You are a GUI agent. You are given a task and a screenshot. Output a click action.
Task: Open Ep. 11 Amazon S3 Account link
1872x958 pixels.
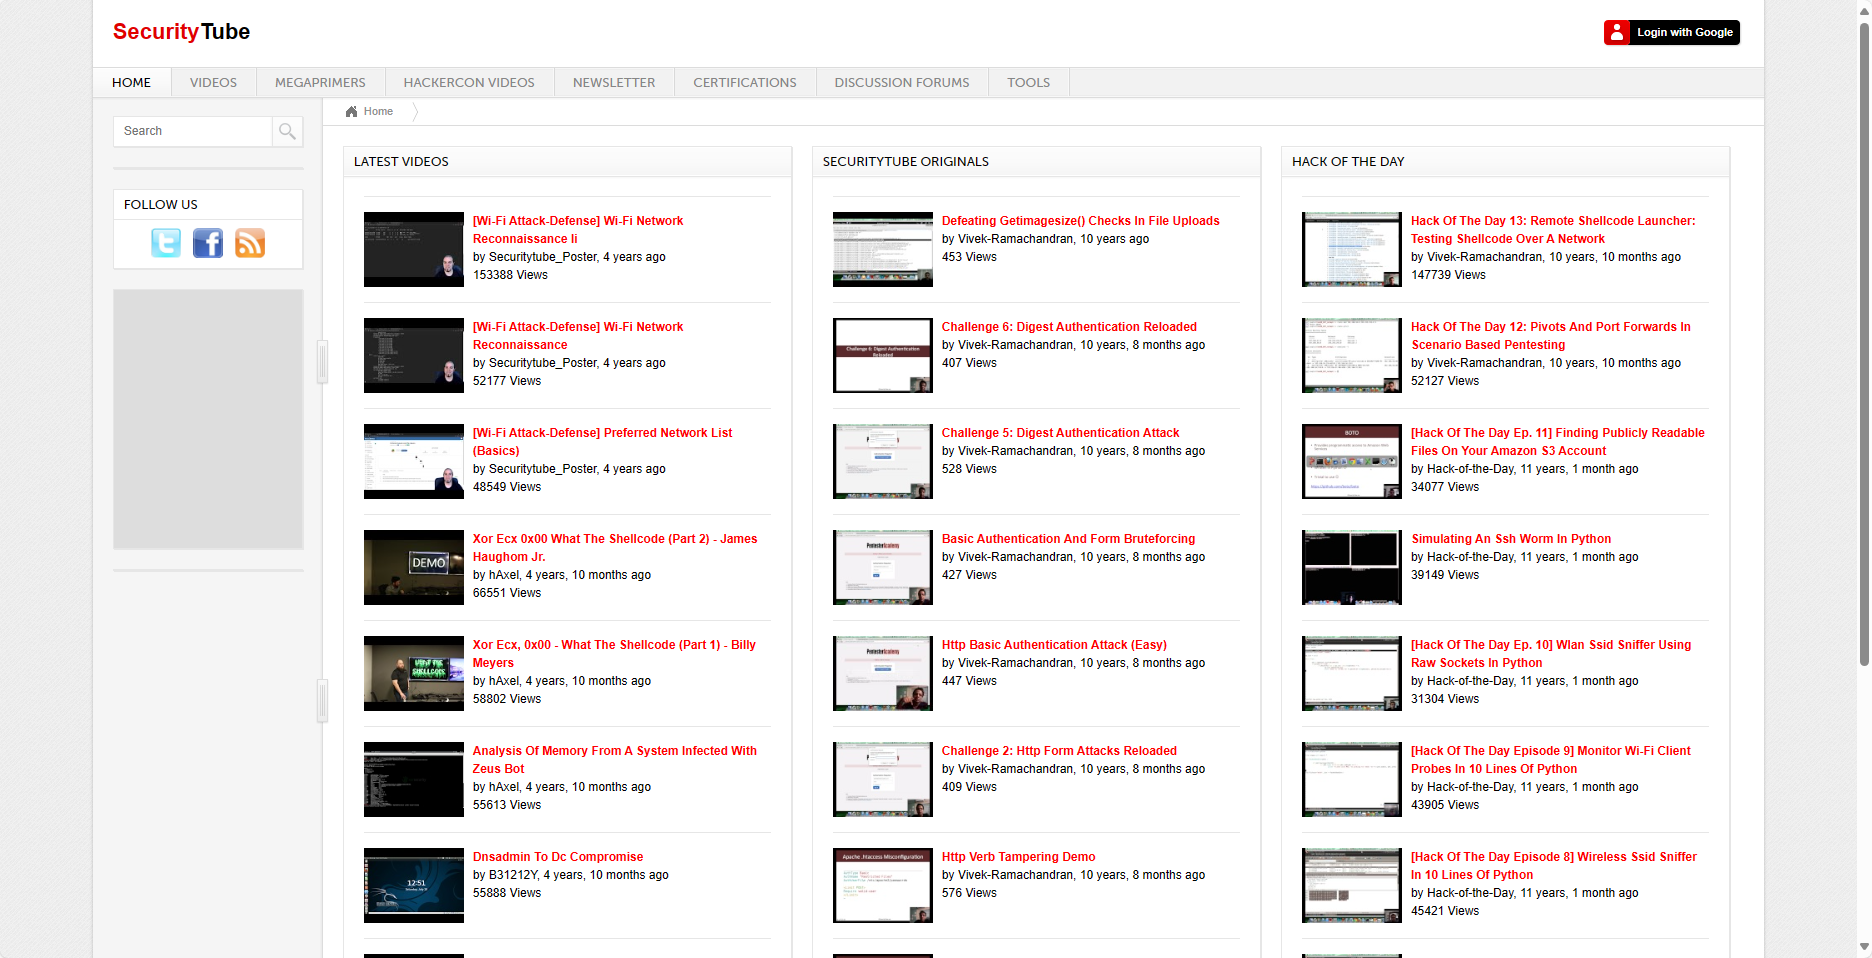click(x=1558, y=442)
